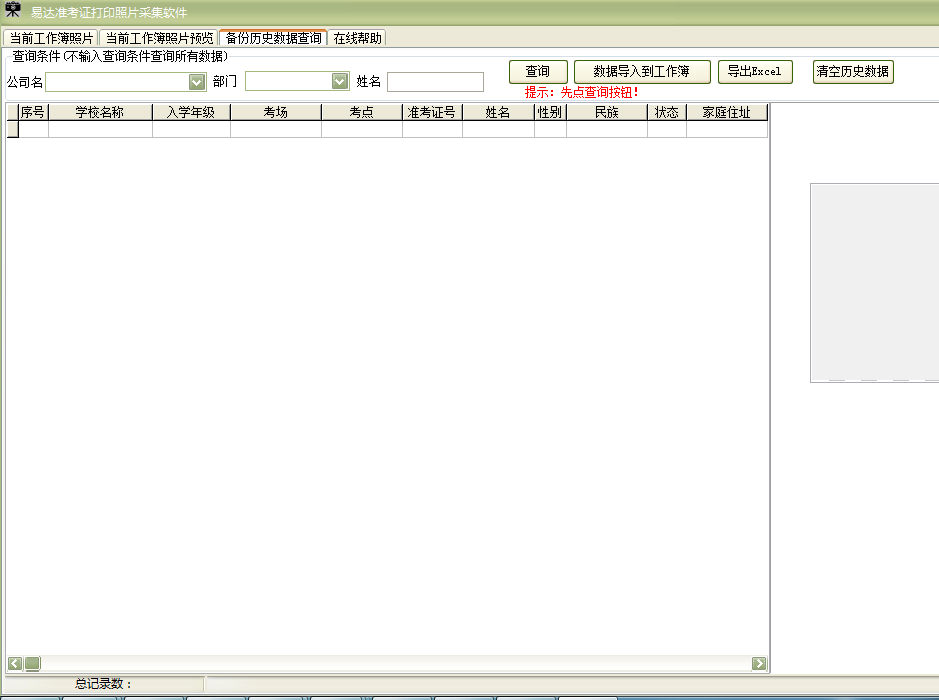This screenshot has height=700, width=939.
Task: Click the 姓名 text input field
Action: tap(435, 82)
